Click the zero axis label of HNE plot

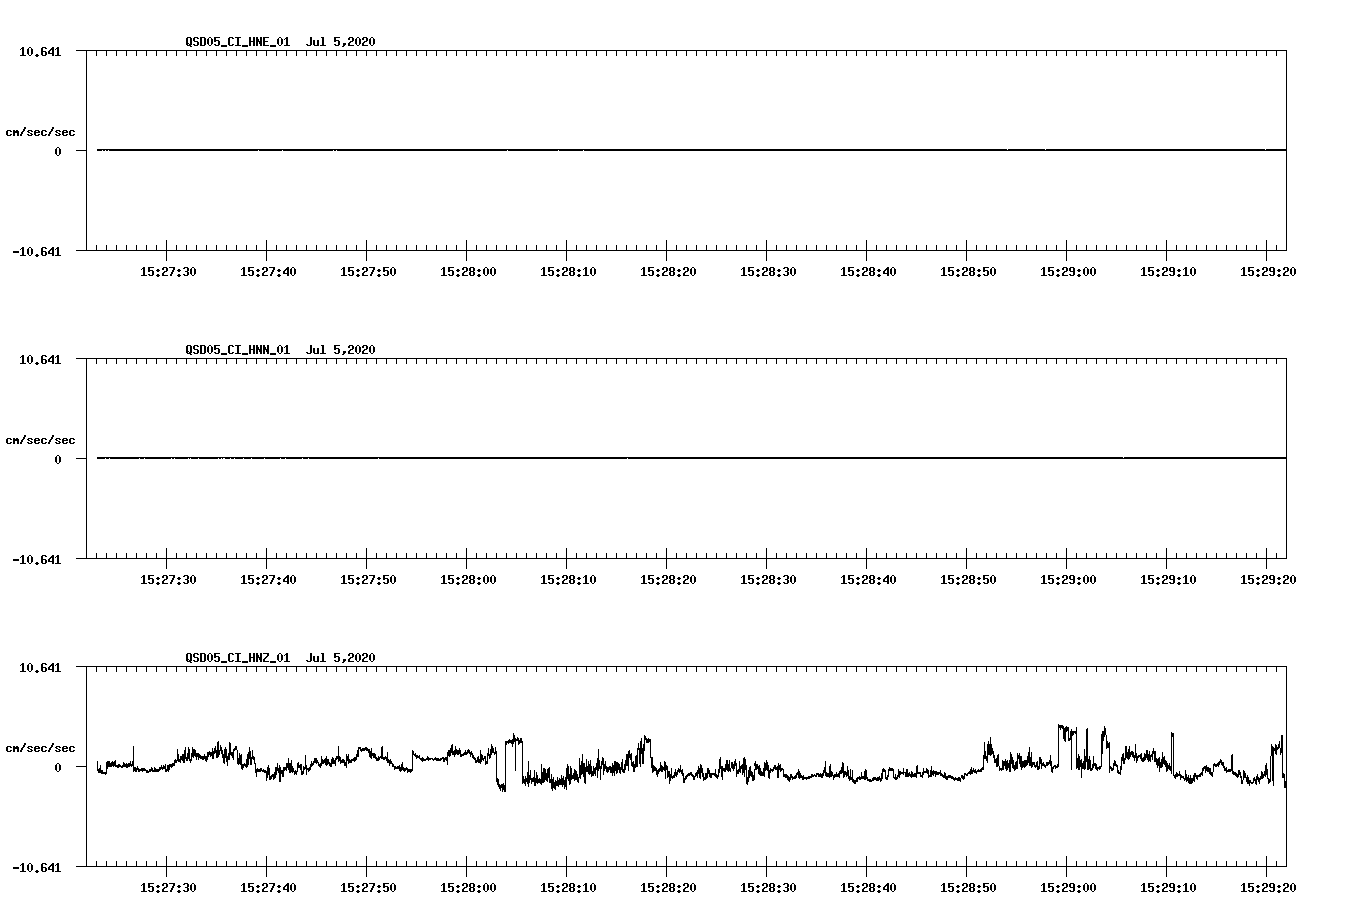pyautogui.click(x=58, y=152)
